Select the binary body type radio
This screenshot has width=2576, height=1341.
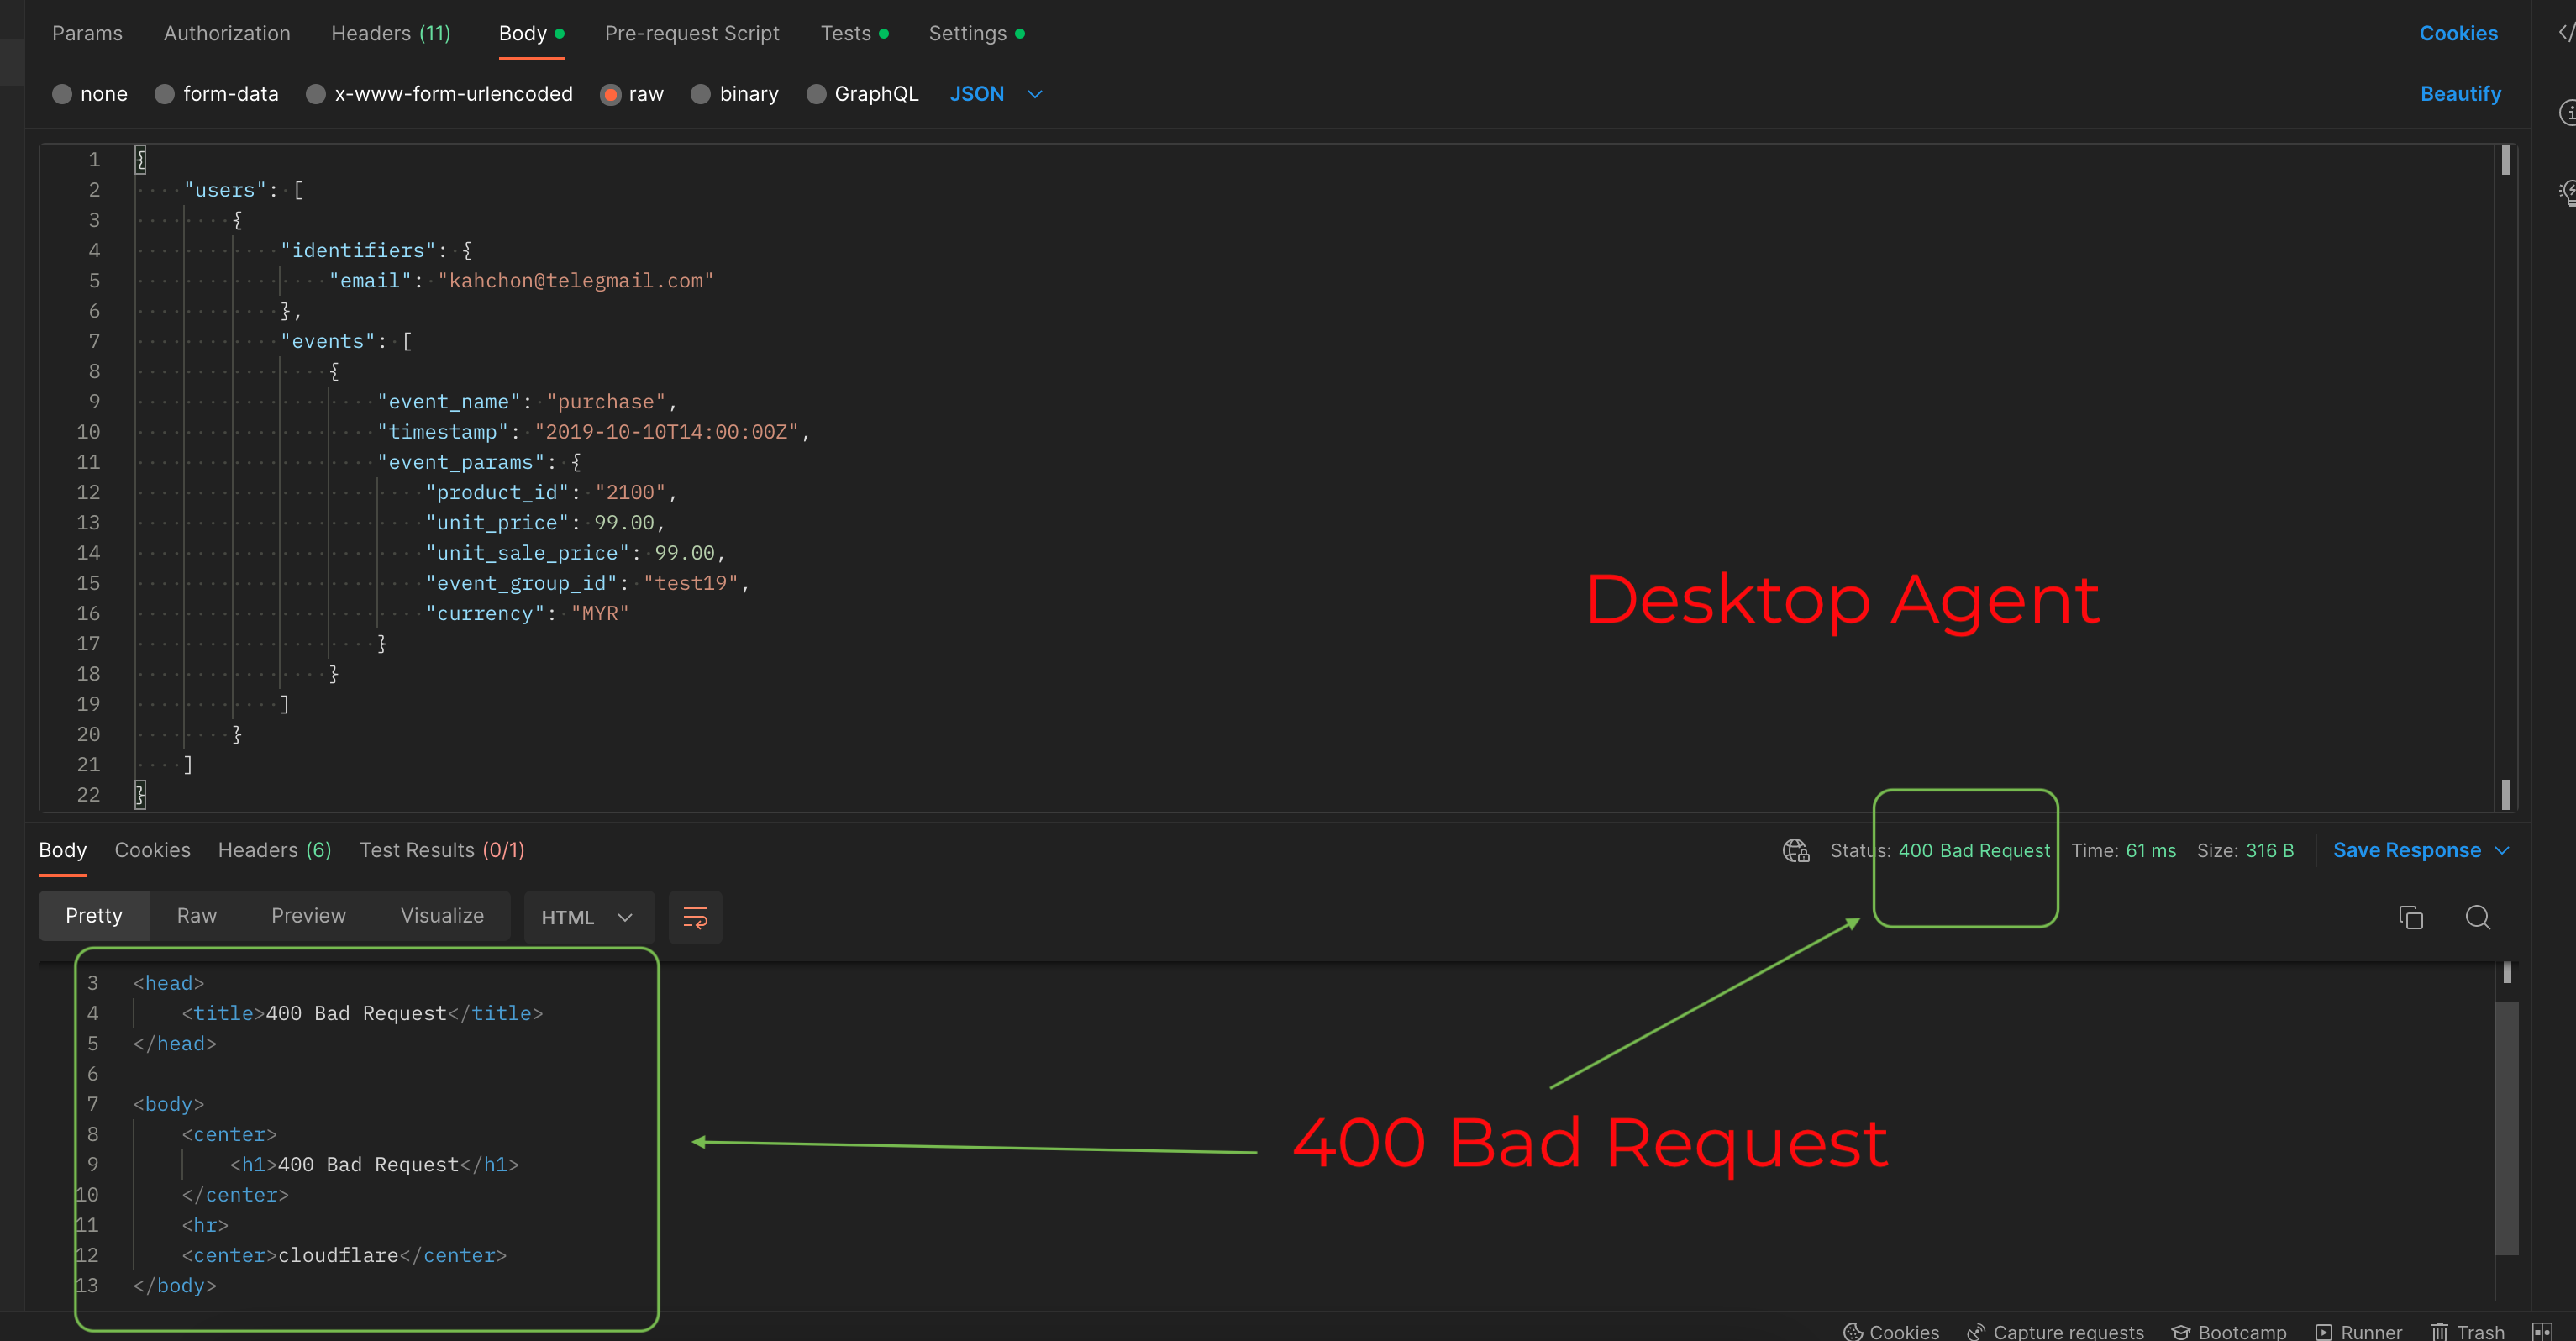[701, 94]
